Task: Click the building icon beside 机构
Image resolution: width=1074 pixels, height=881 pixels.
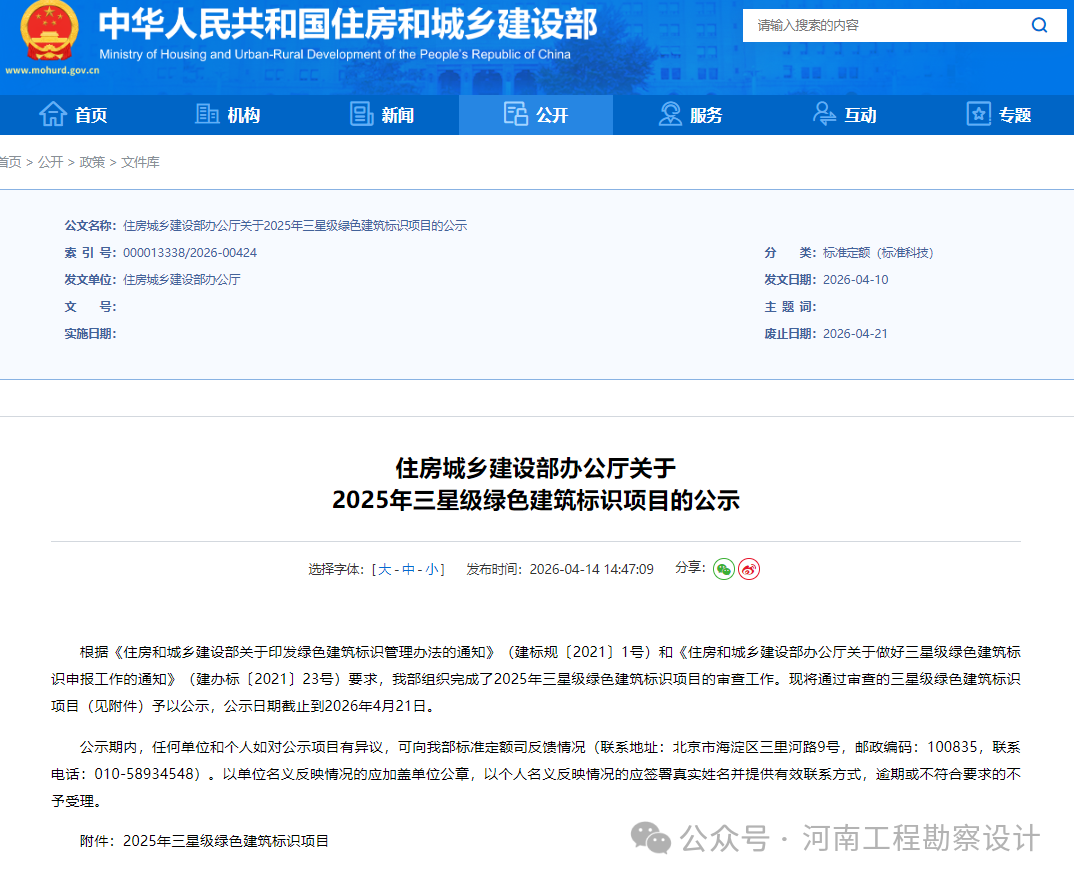Action: tap(206, 114)
